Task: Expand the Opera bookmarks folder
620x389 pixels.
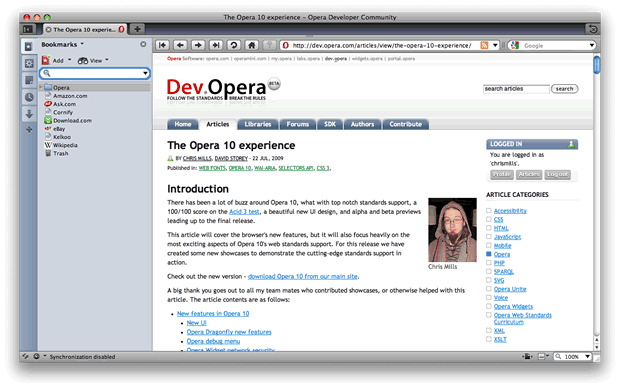Action: [41, 87]
